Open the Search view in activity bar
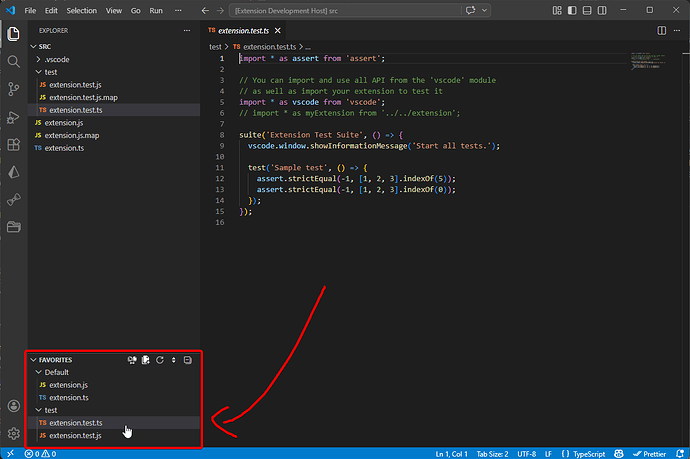 [x=14, y=61]
